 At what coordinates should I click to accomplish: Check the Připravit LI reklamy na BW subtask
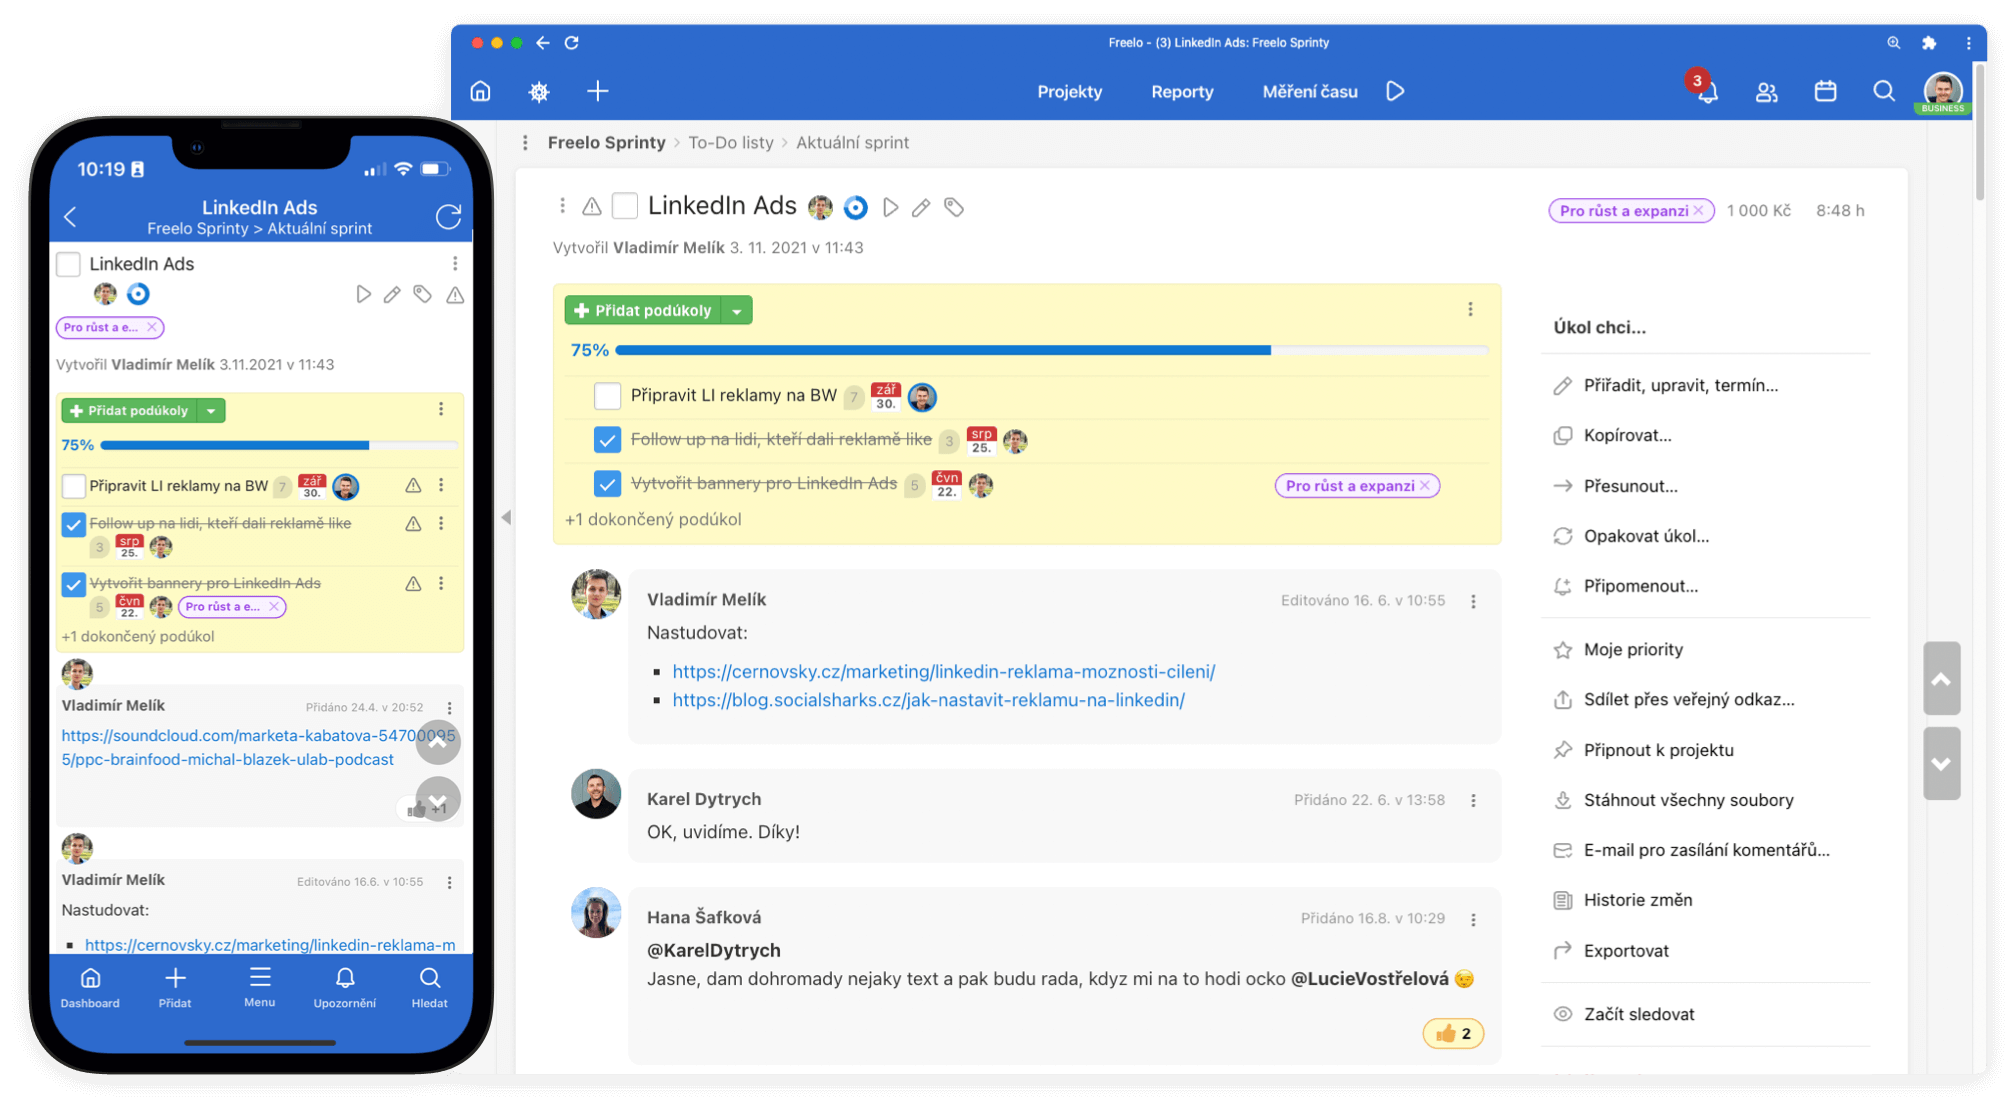[607, 396]
